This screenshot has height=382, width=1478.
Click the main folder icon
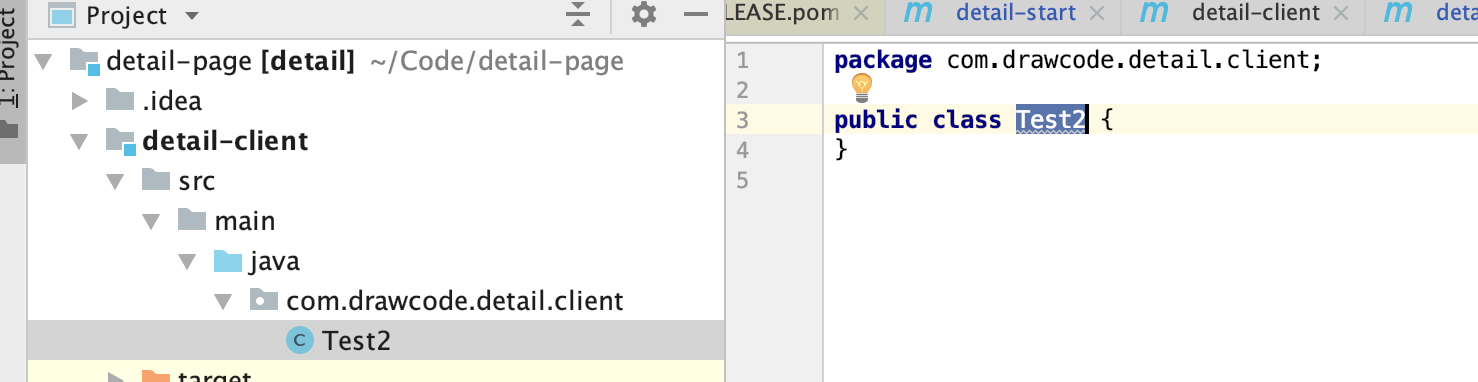(192, 220)
